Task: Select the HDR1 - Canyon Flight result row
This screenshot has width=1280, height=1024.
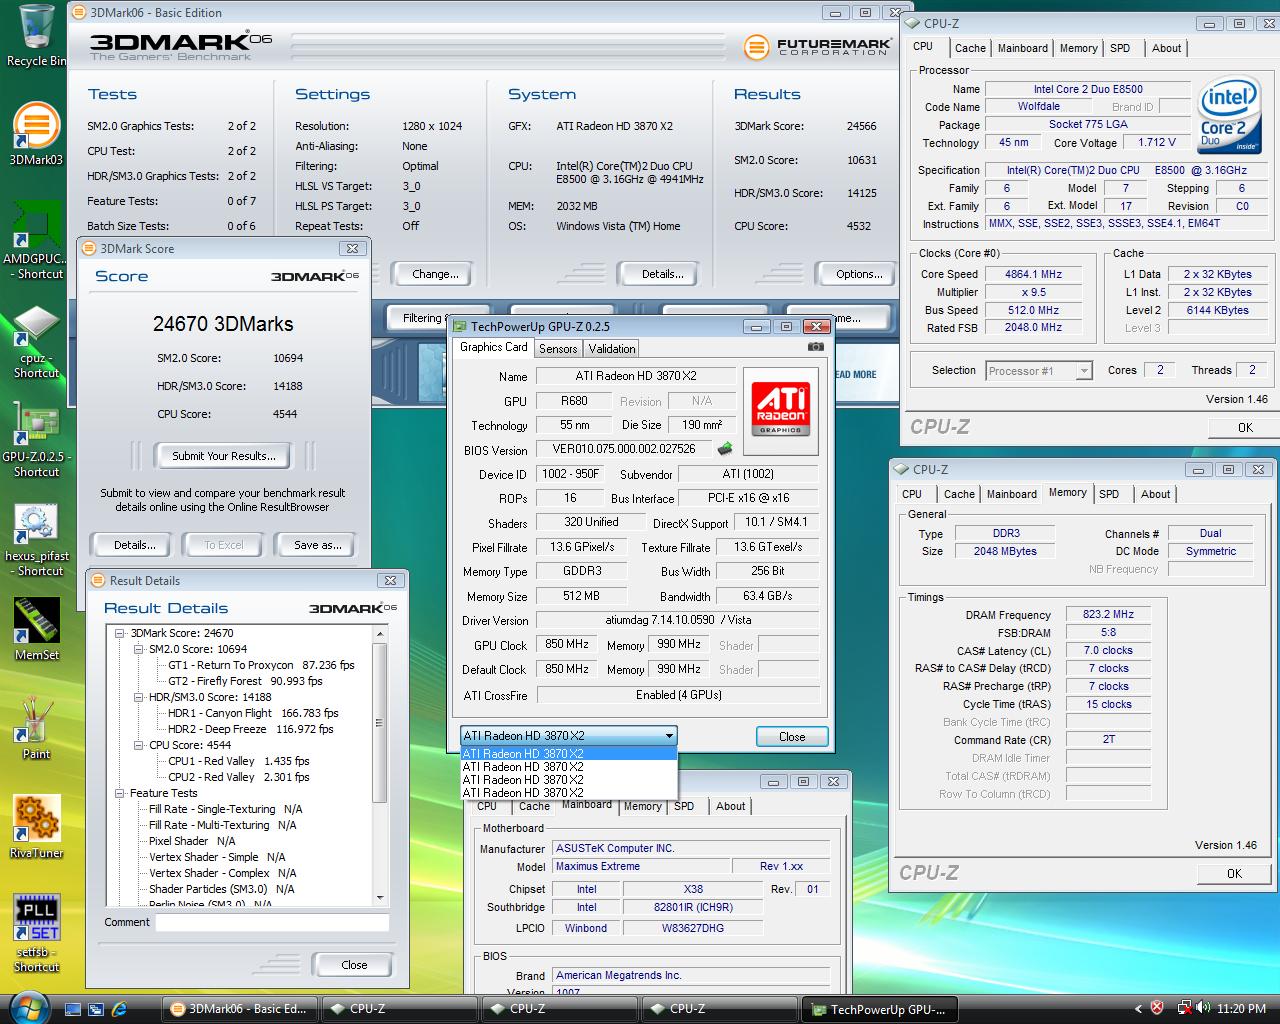Action: tap(252, 713)
